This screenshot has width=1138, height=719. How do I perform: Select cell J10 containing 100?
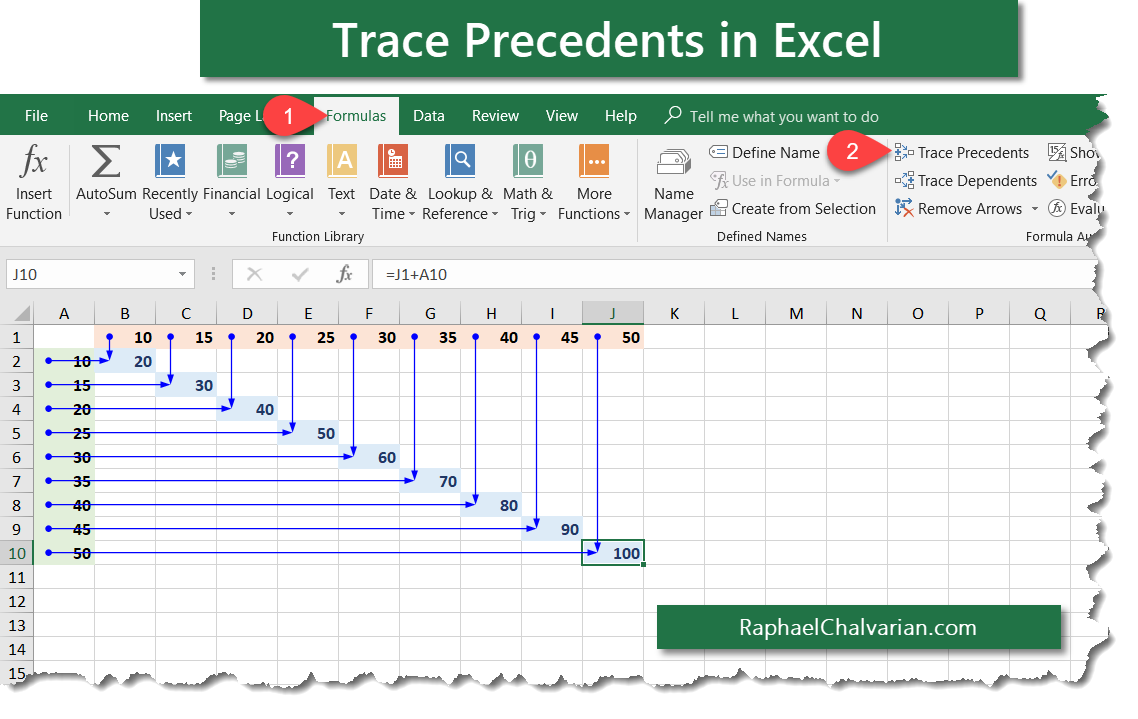tap(613, 554)
